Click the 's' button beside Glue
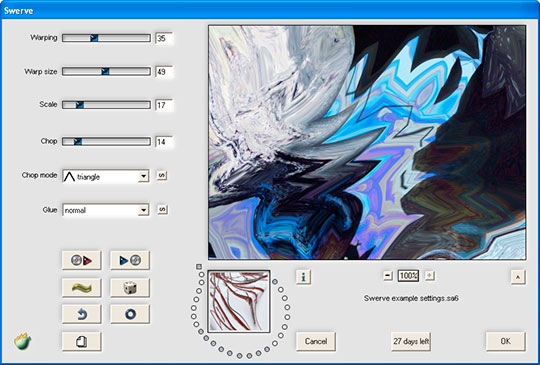This screenshot has width=540, height=365. click(x=163, y=209)
